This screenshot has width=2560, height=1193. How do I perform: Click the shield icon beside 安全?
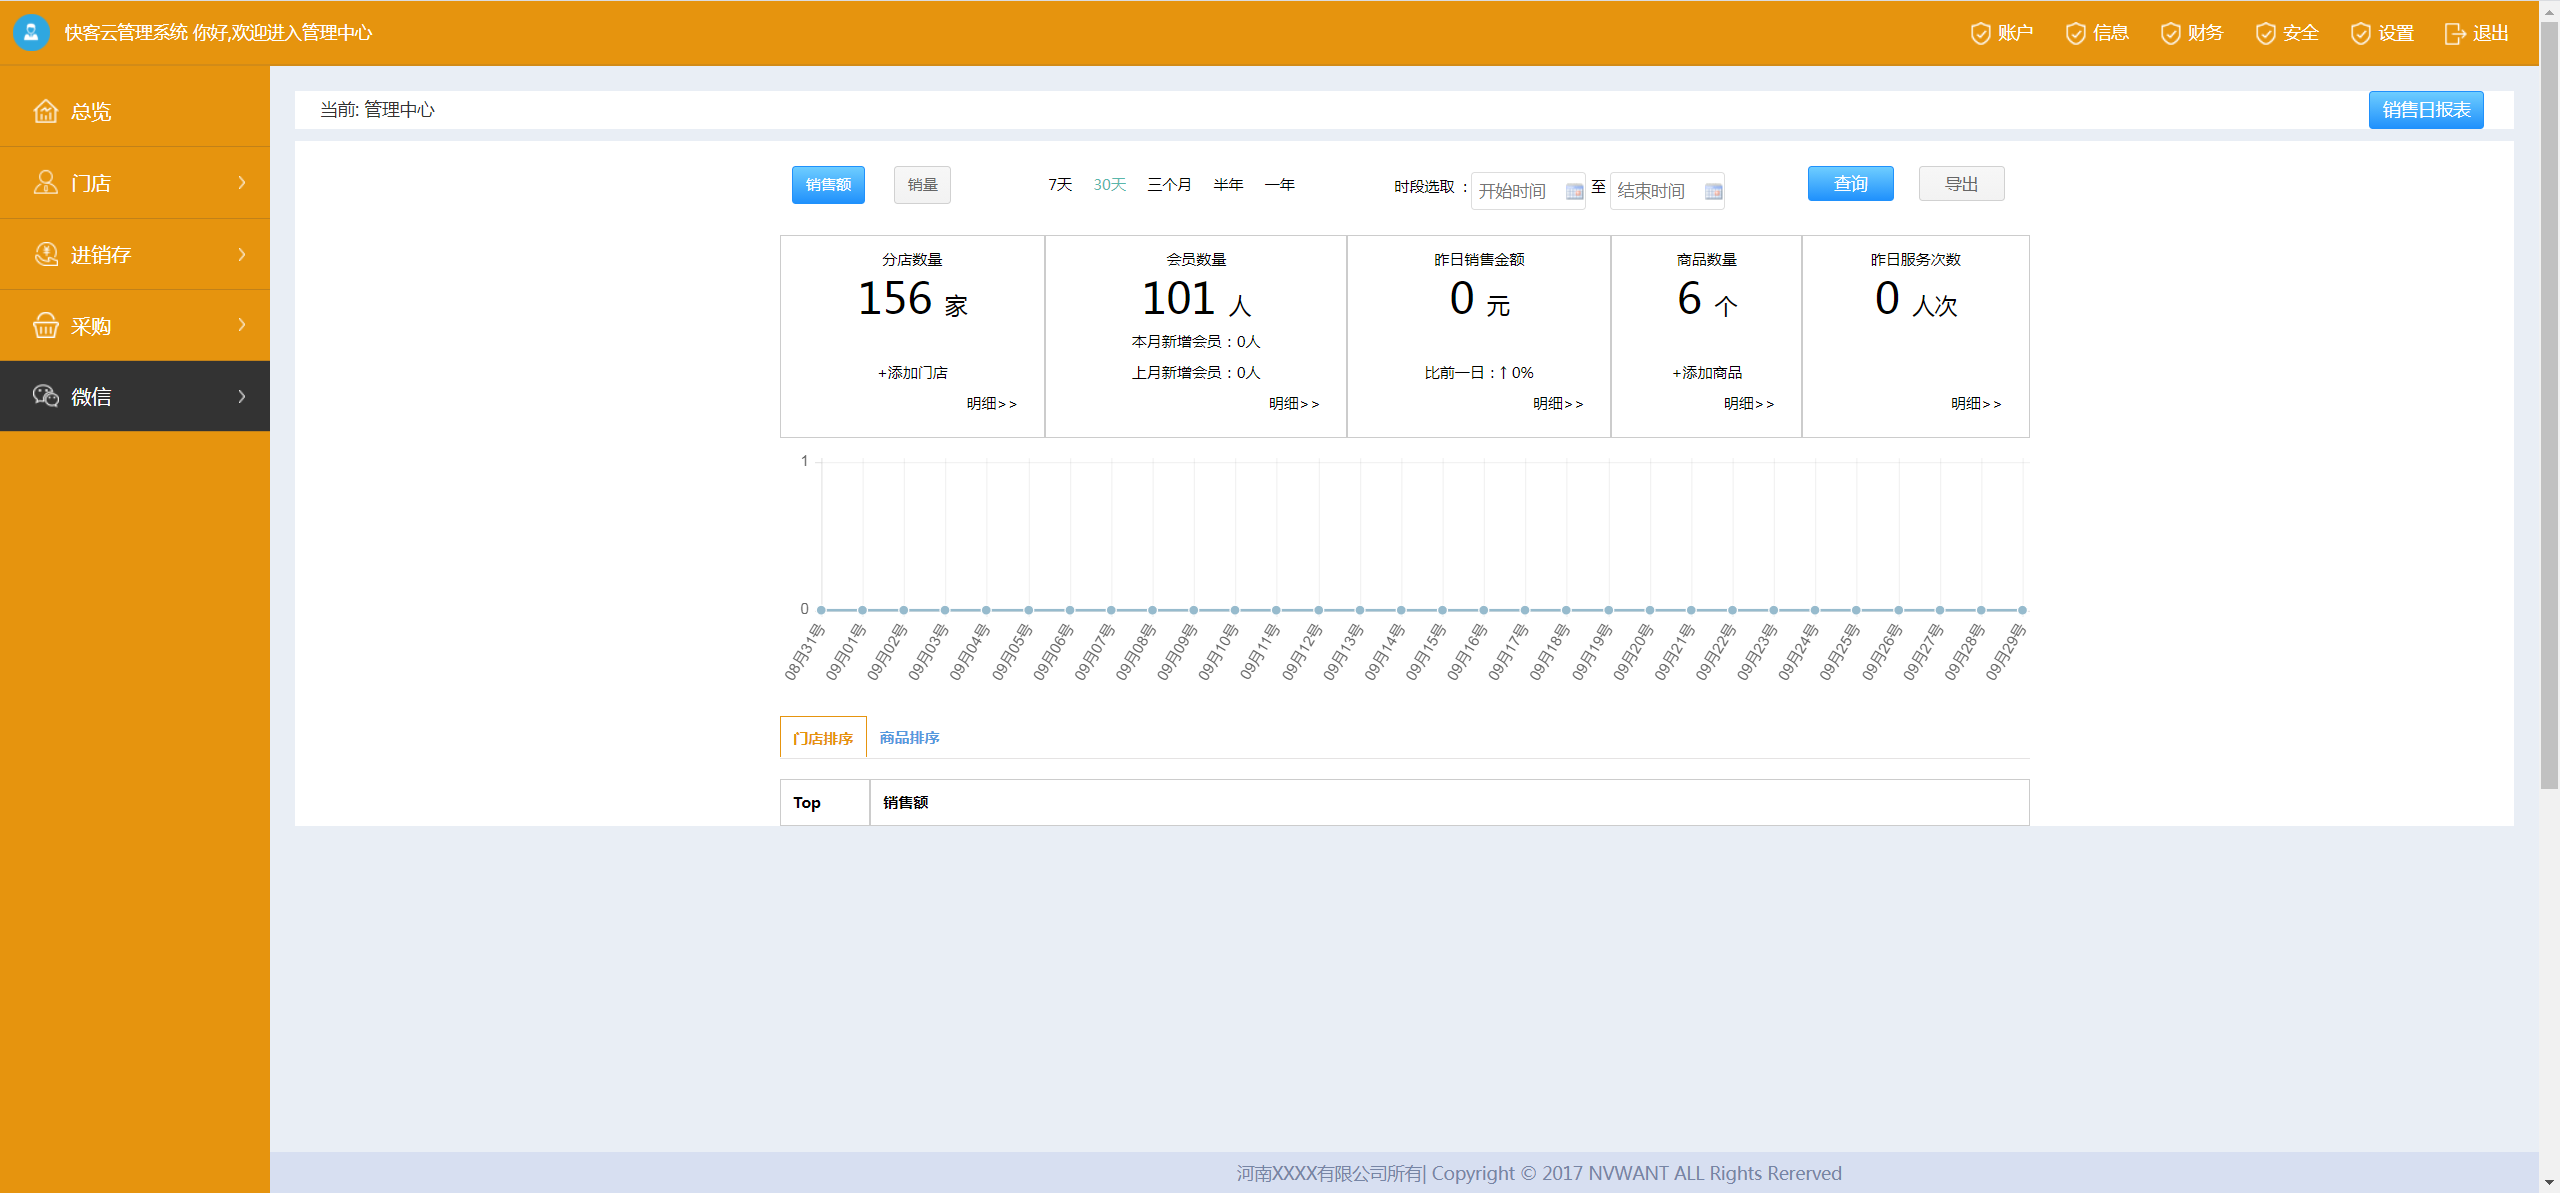pyautogui.click(x=2266, y=33)
